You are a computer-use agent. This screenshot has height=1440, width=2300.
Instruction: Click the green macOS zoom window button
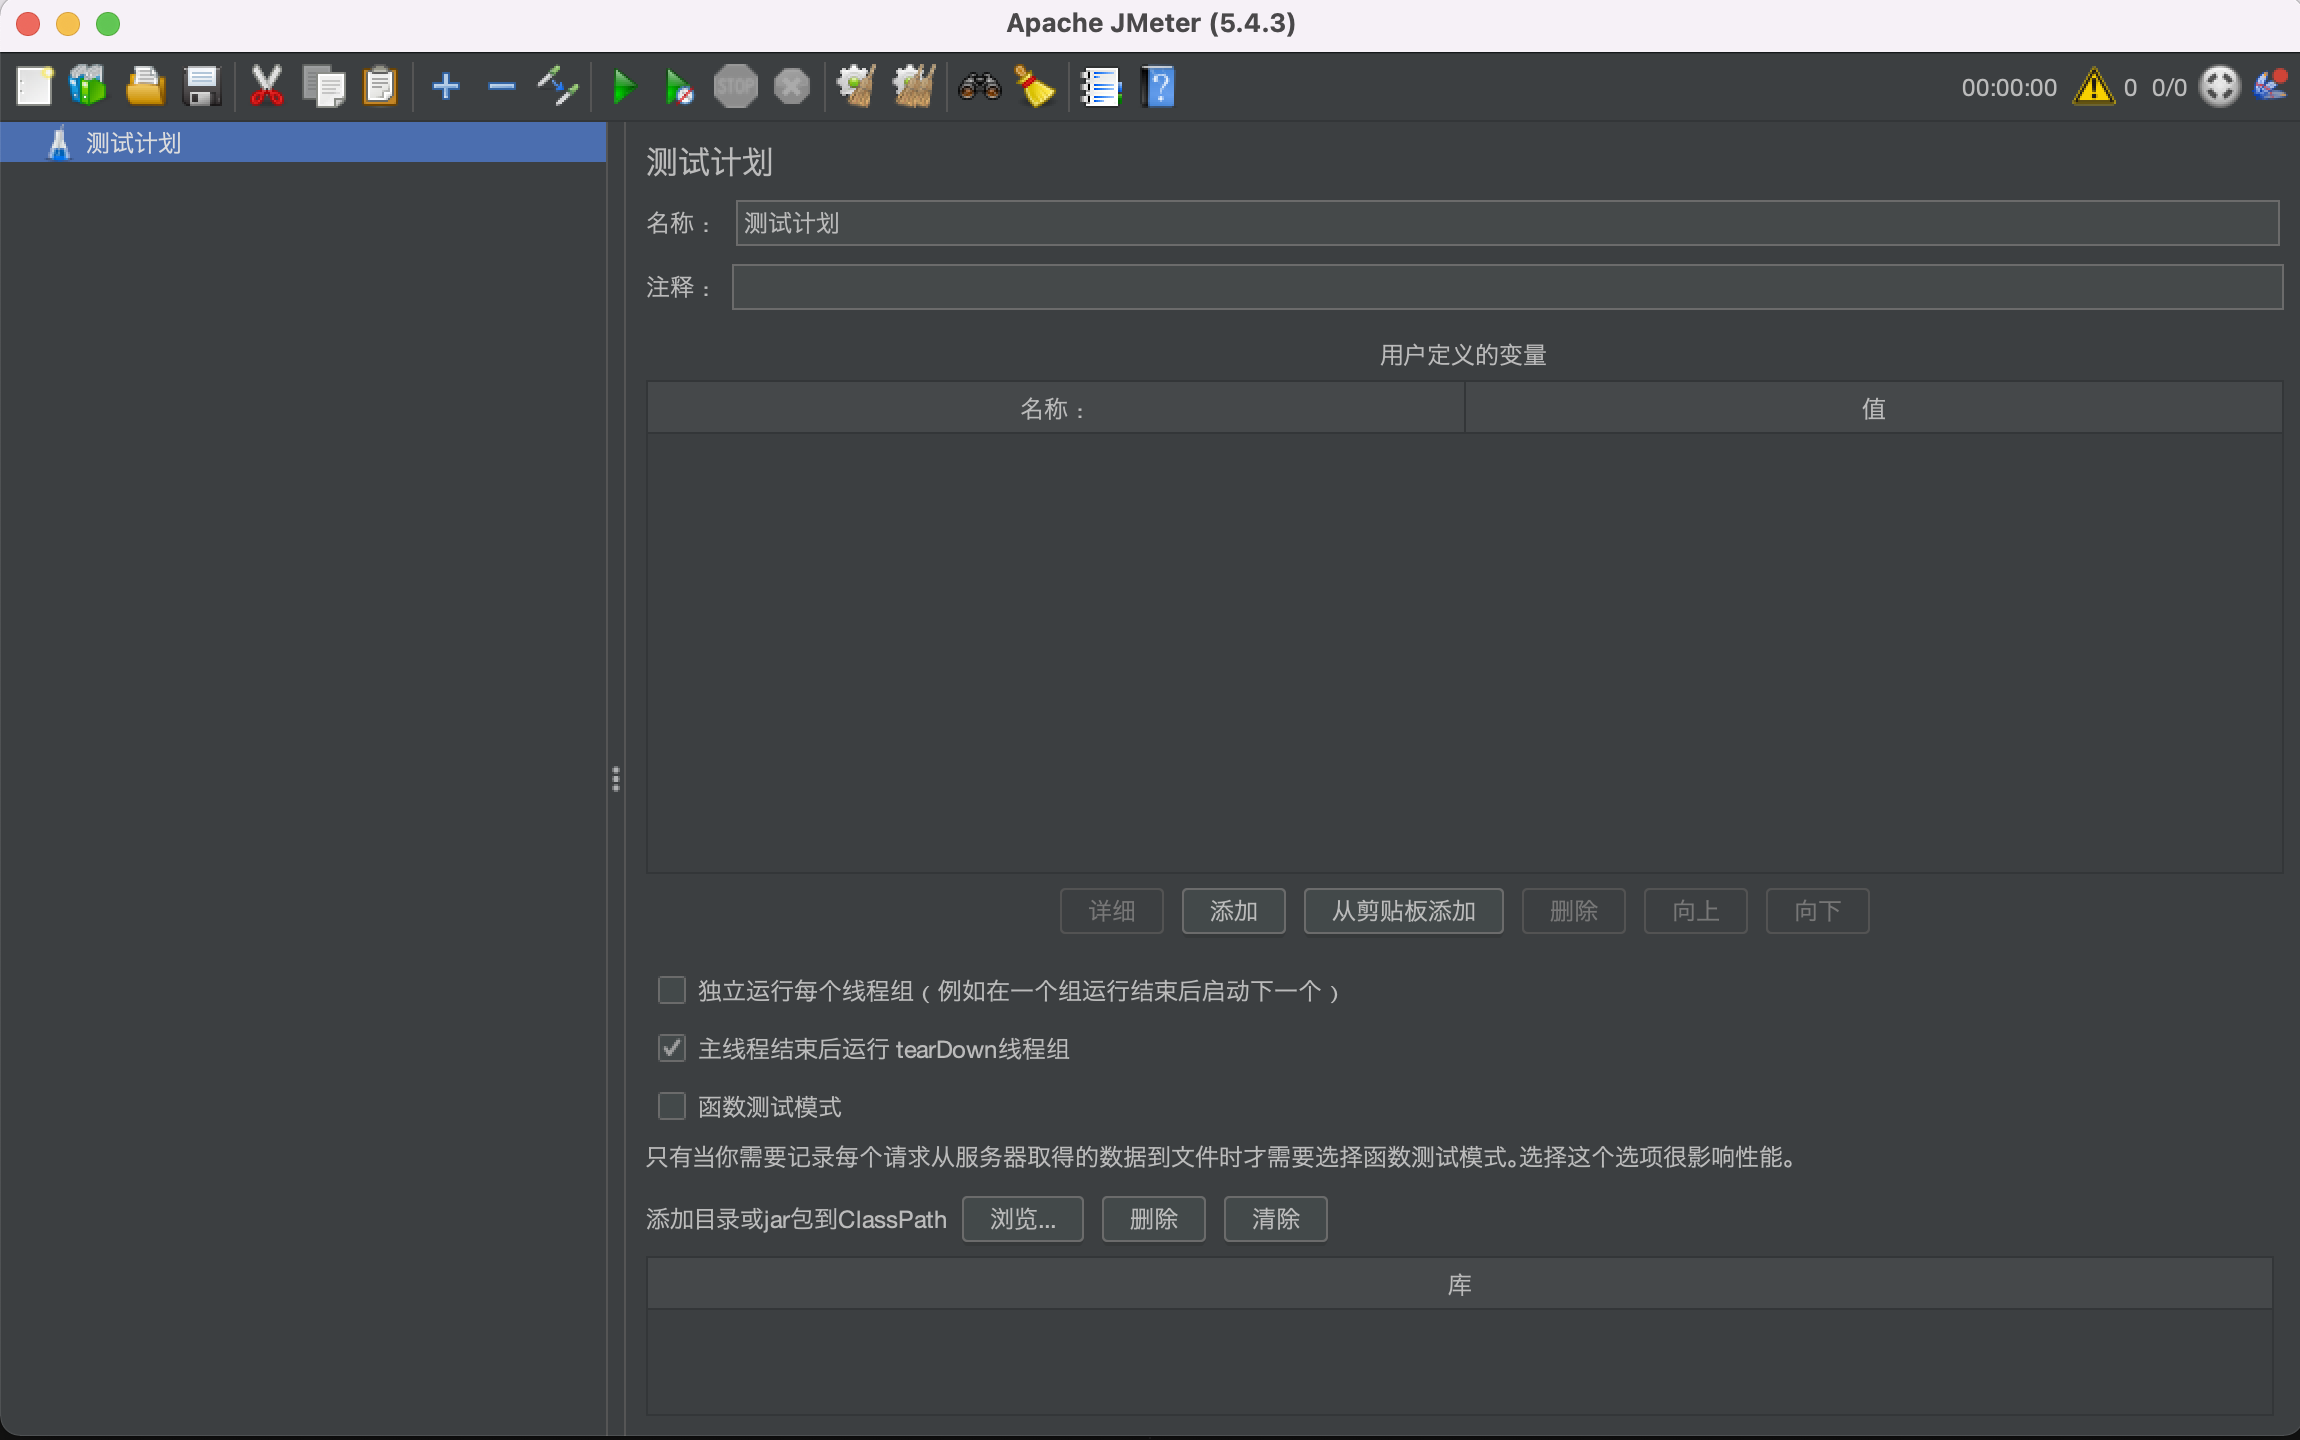pyautogui.click(x=108, y=24)
